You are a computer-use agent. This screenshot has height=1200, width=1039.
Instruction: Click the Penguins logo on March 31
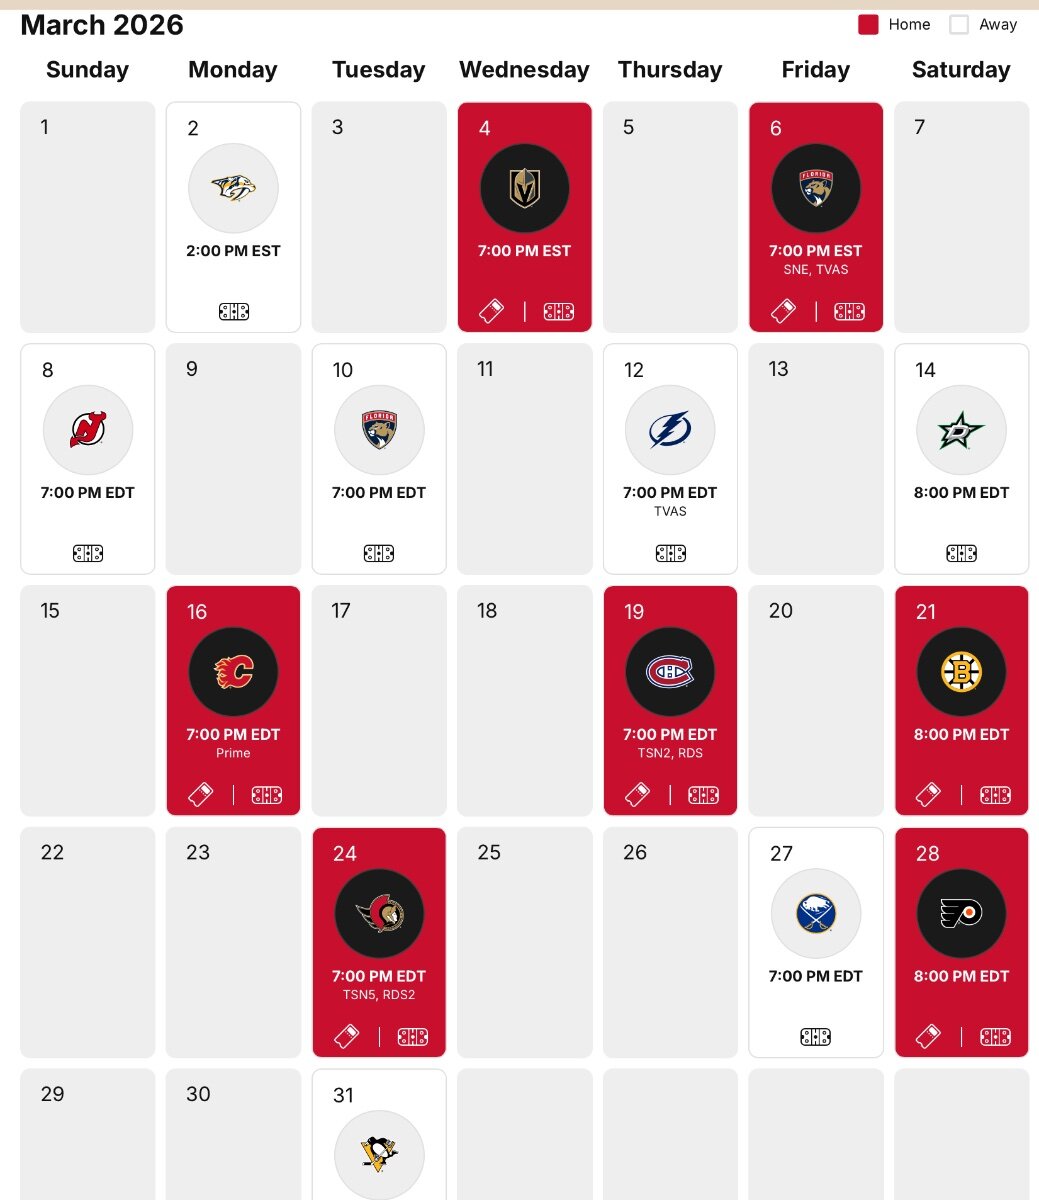(379, 1154)
